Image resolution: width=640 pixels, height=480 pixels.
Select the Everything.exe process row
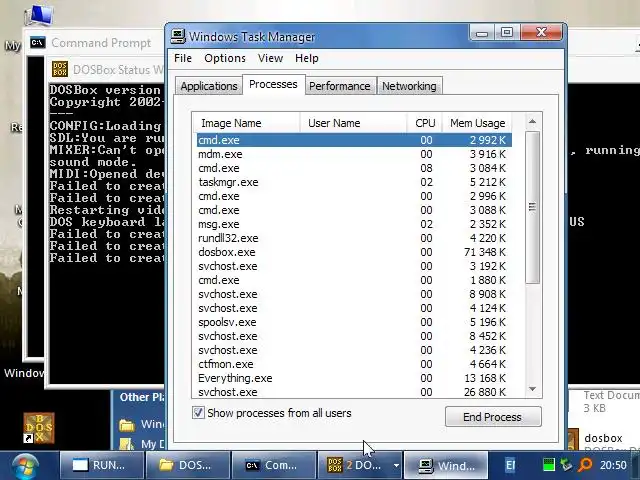point(354,378)
